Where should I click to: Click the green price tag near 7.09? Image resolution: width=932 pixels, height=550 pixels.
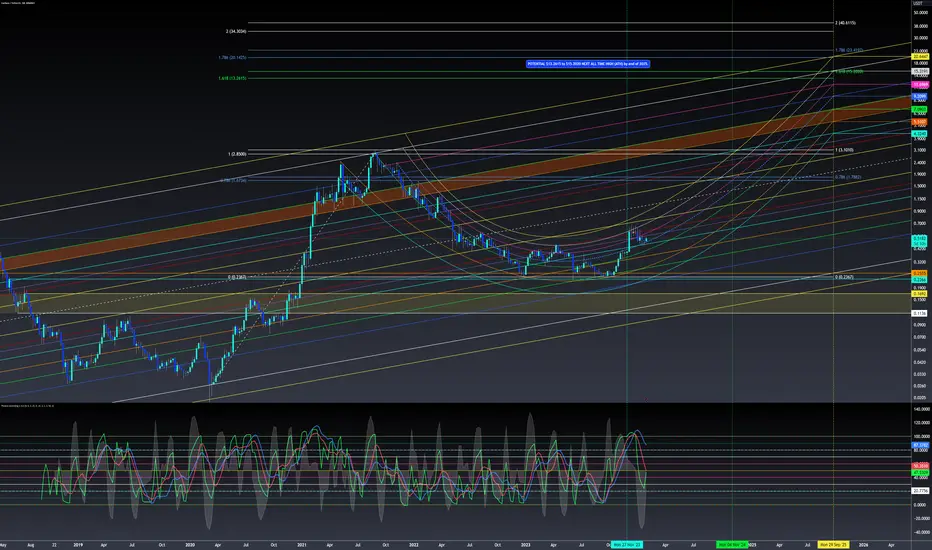[920, 109]
